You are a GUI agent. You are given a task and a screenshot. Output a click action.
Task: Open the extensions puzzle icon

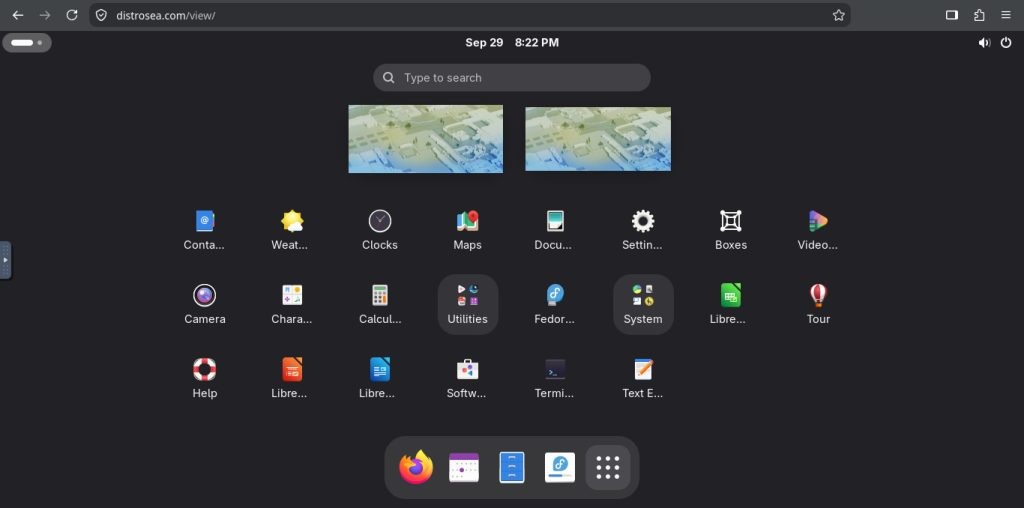click(979, 15)
